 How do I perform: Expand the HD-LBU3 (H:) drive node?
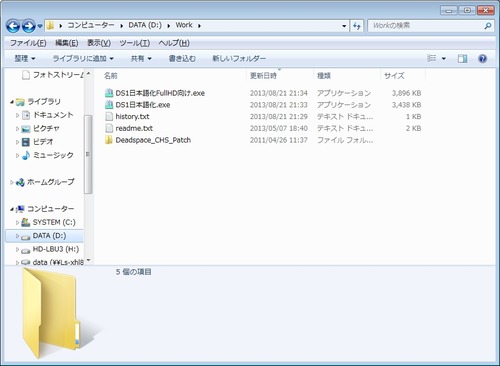(17, 249)
